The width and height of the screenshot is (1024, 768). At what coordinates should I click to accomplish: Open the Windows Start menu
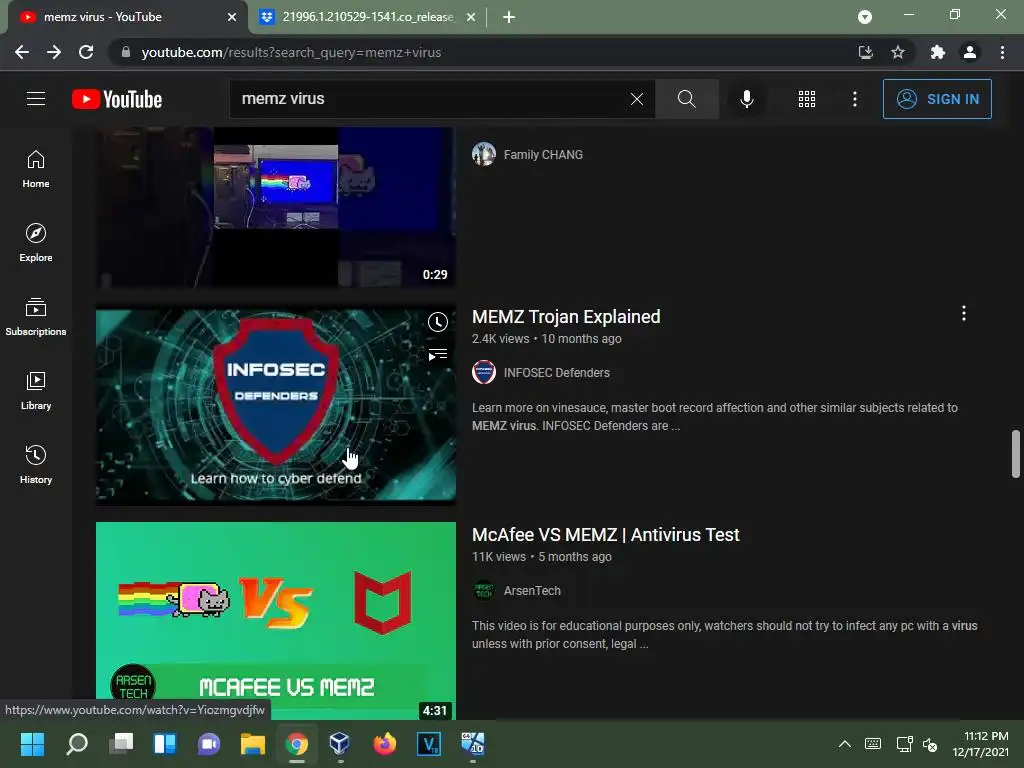pos(32,744)
